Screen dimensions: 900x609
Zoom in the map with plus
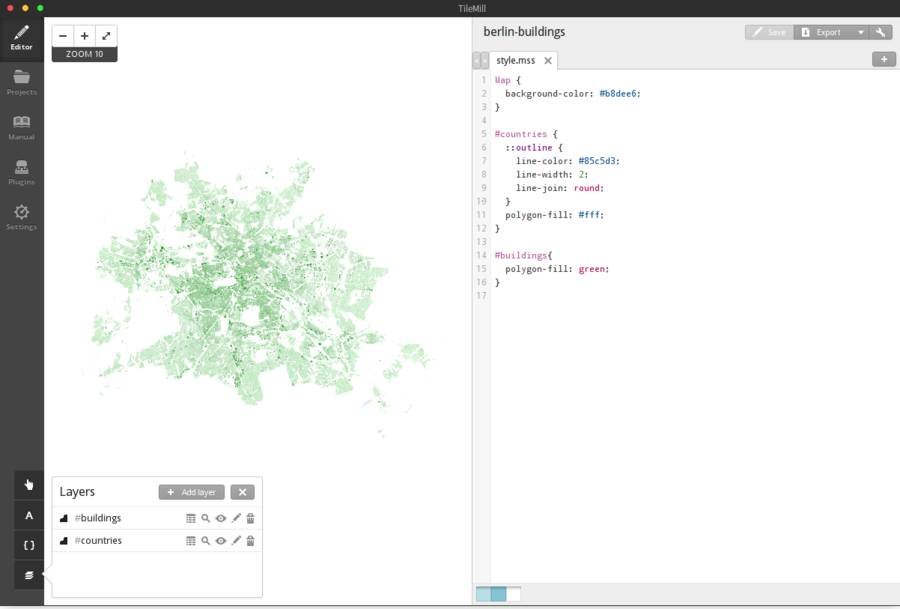coord(85,36)
